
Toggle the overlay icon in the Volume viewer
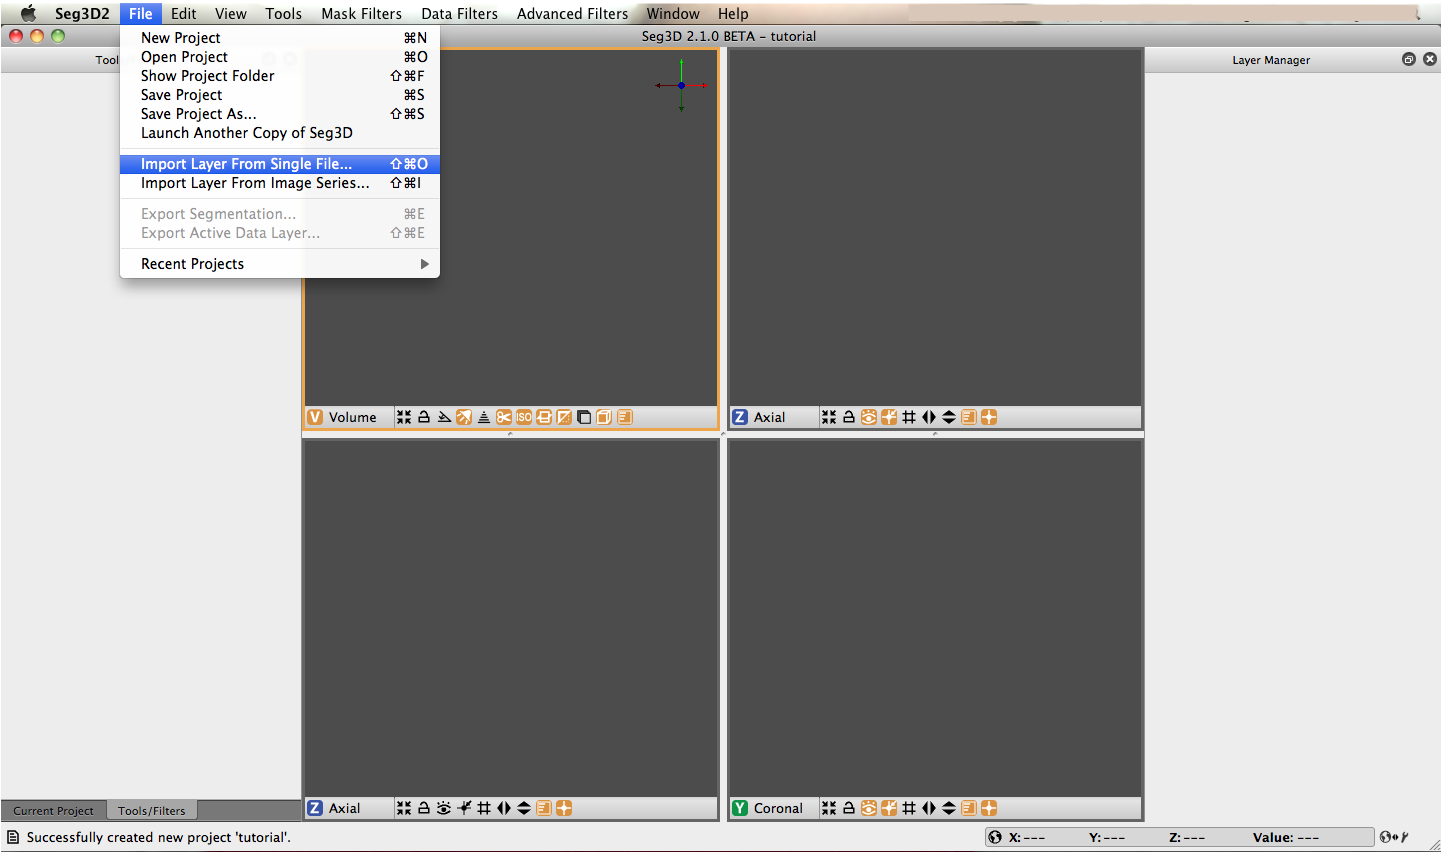click(624, 417)
